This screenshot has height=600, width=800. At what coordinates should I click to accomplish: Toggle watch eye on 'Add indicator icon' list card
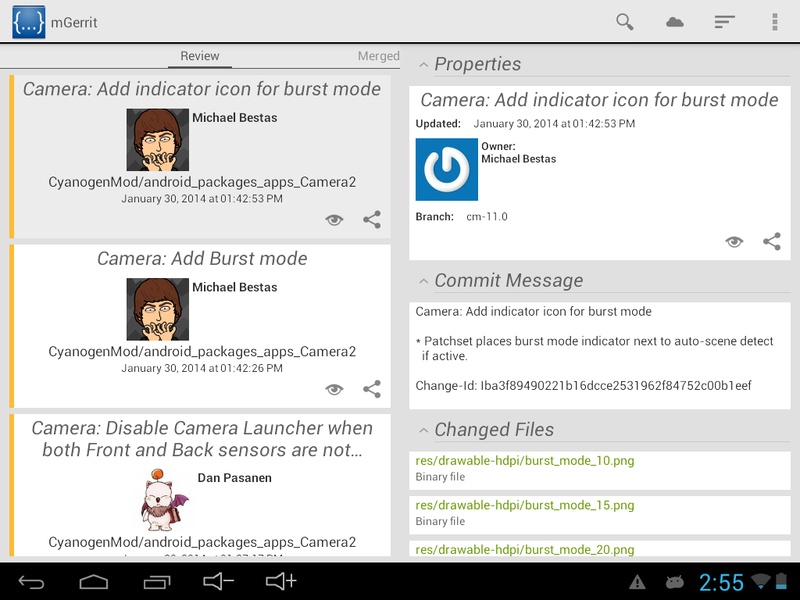coord(334,220)
